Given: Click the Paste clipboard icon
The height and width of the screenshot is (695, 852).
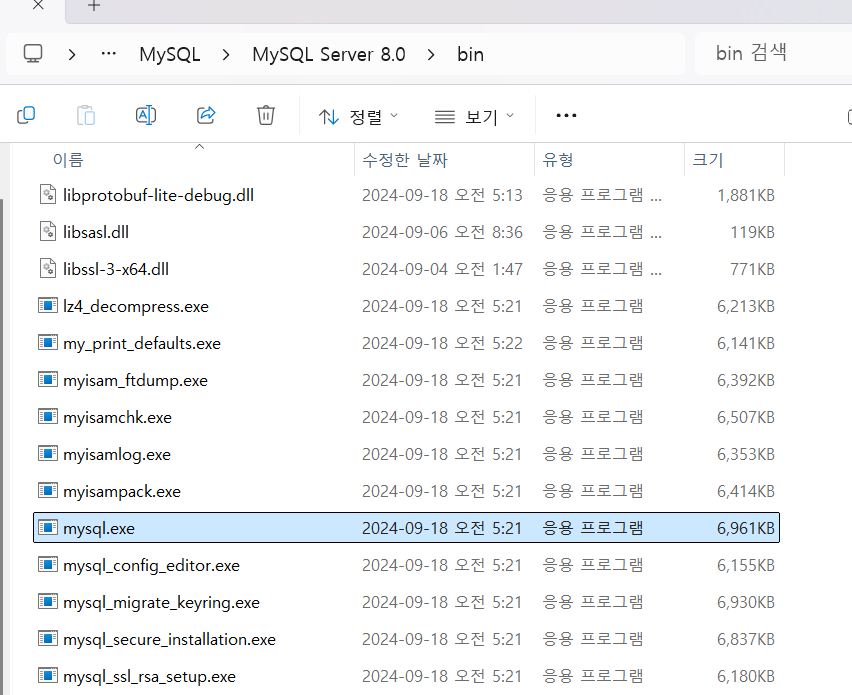Looking at the screenshot, I should coord(86,115).
